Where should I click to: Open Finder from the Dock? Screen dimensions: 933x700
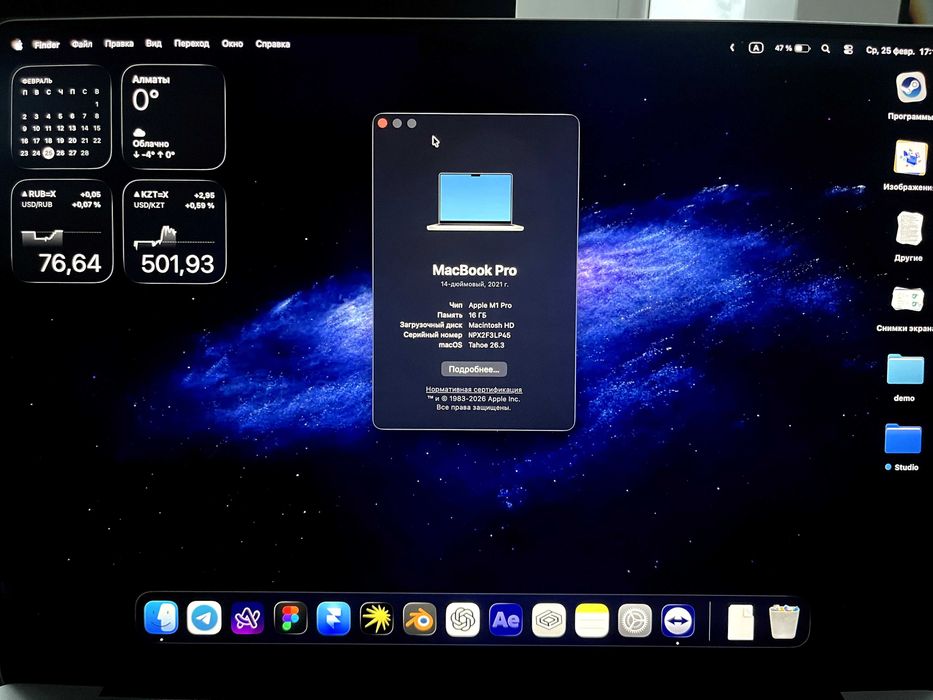coord(161,618)
